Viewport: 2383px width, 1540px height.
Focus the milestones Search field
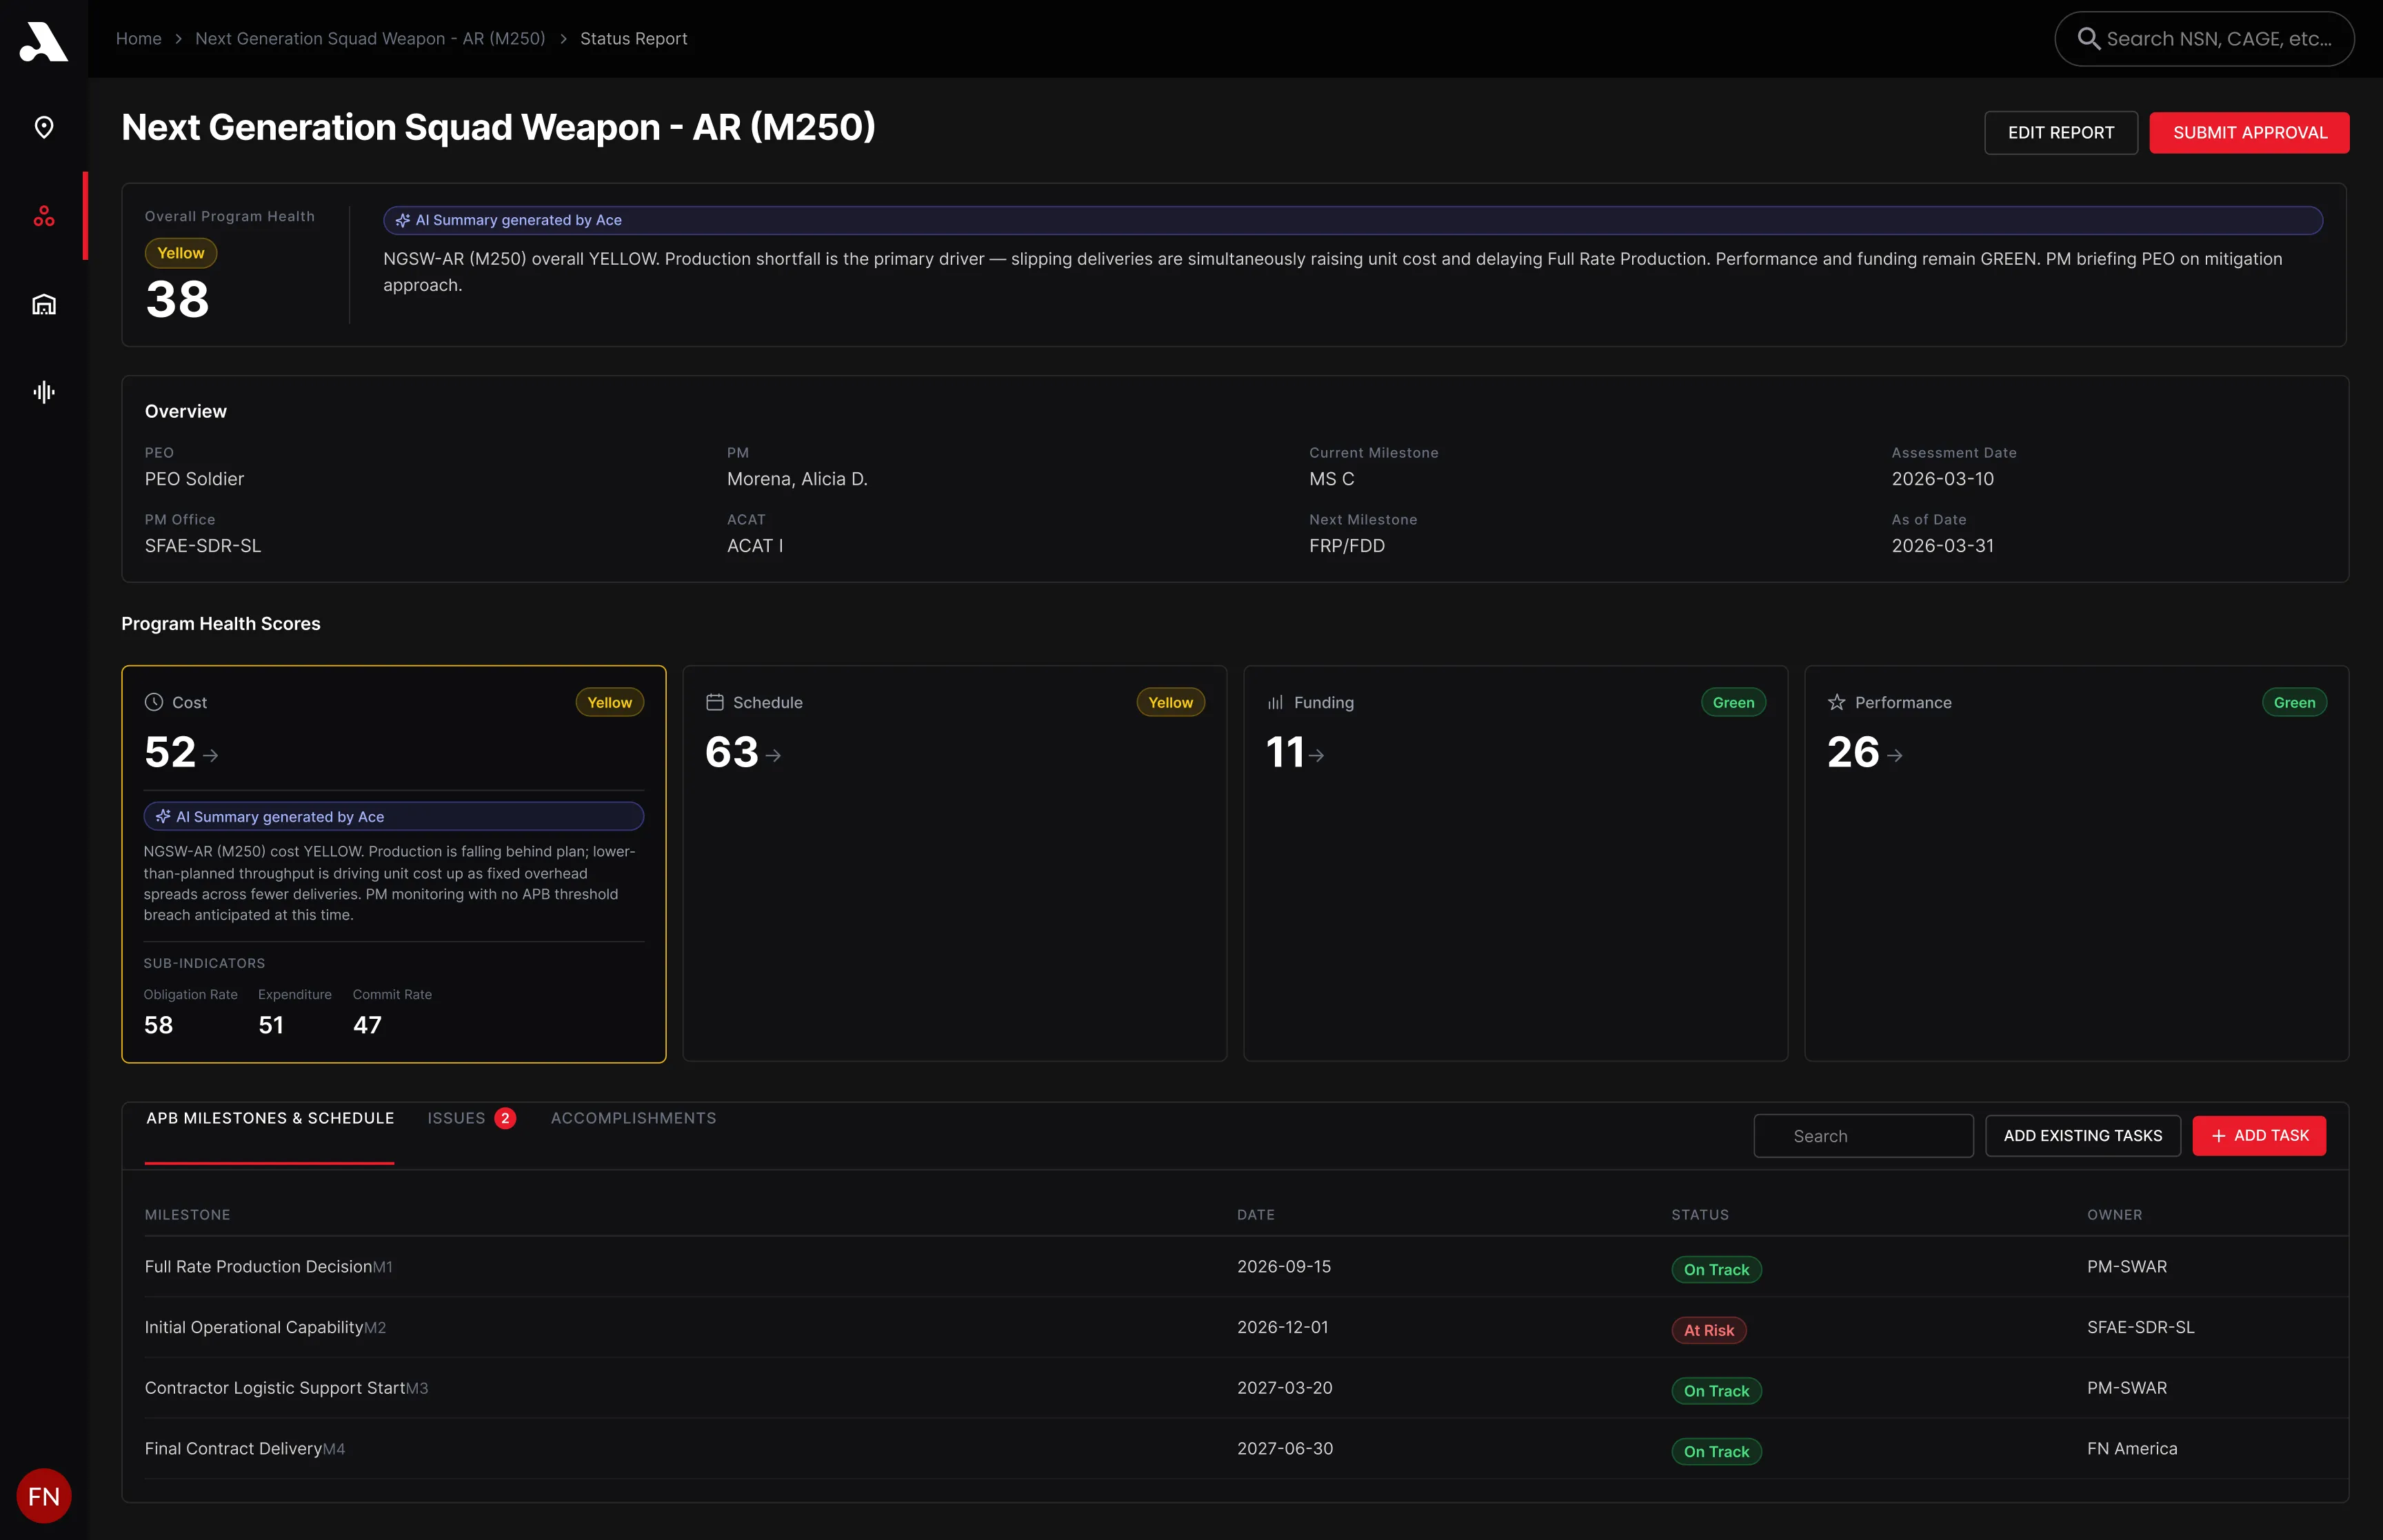point(1864,1135)
